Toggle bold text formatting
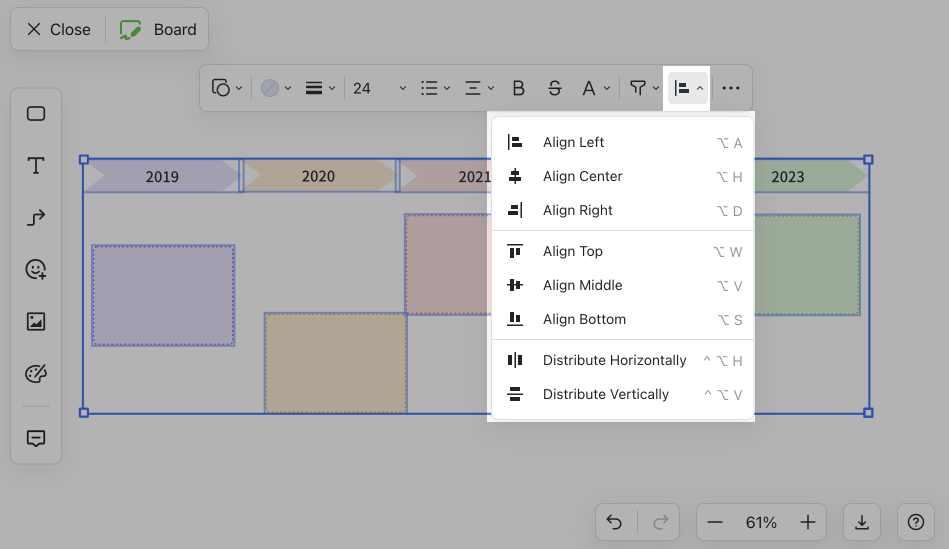949x549 pixels. point(518,88)
